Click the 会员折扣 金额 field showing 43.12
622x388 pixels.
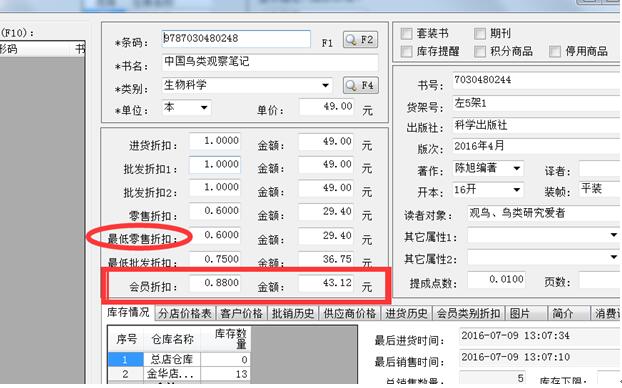[326, 283]
